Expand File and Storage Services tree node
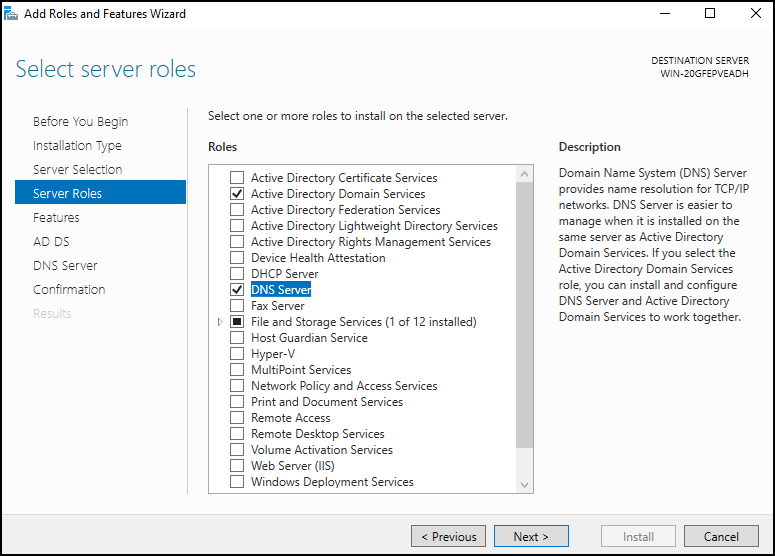 pyautogui.click(x=220, y=322)
